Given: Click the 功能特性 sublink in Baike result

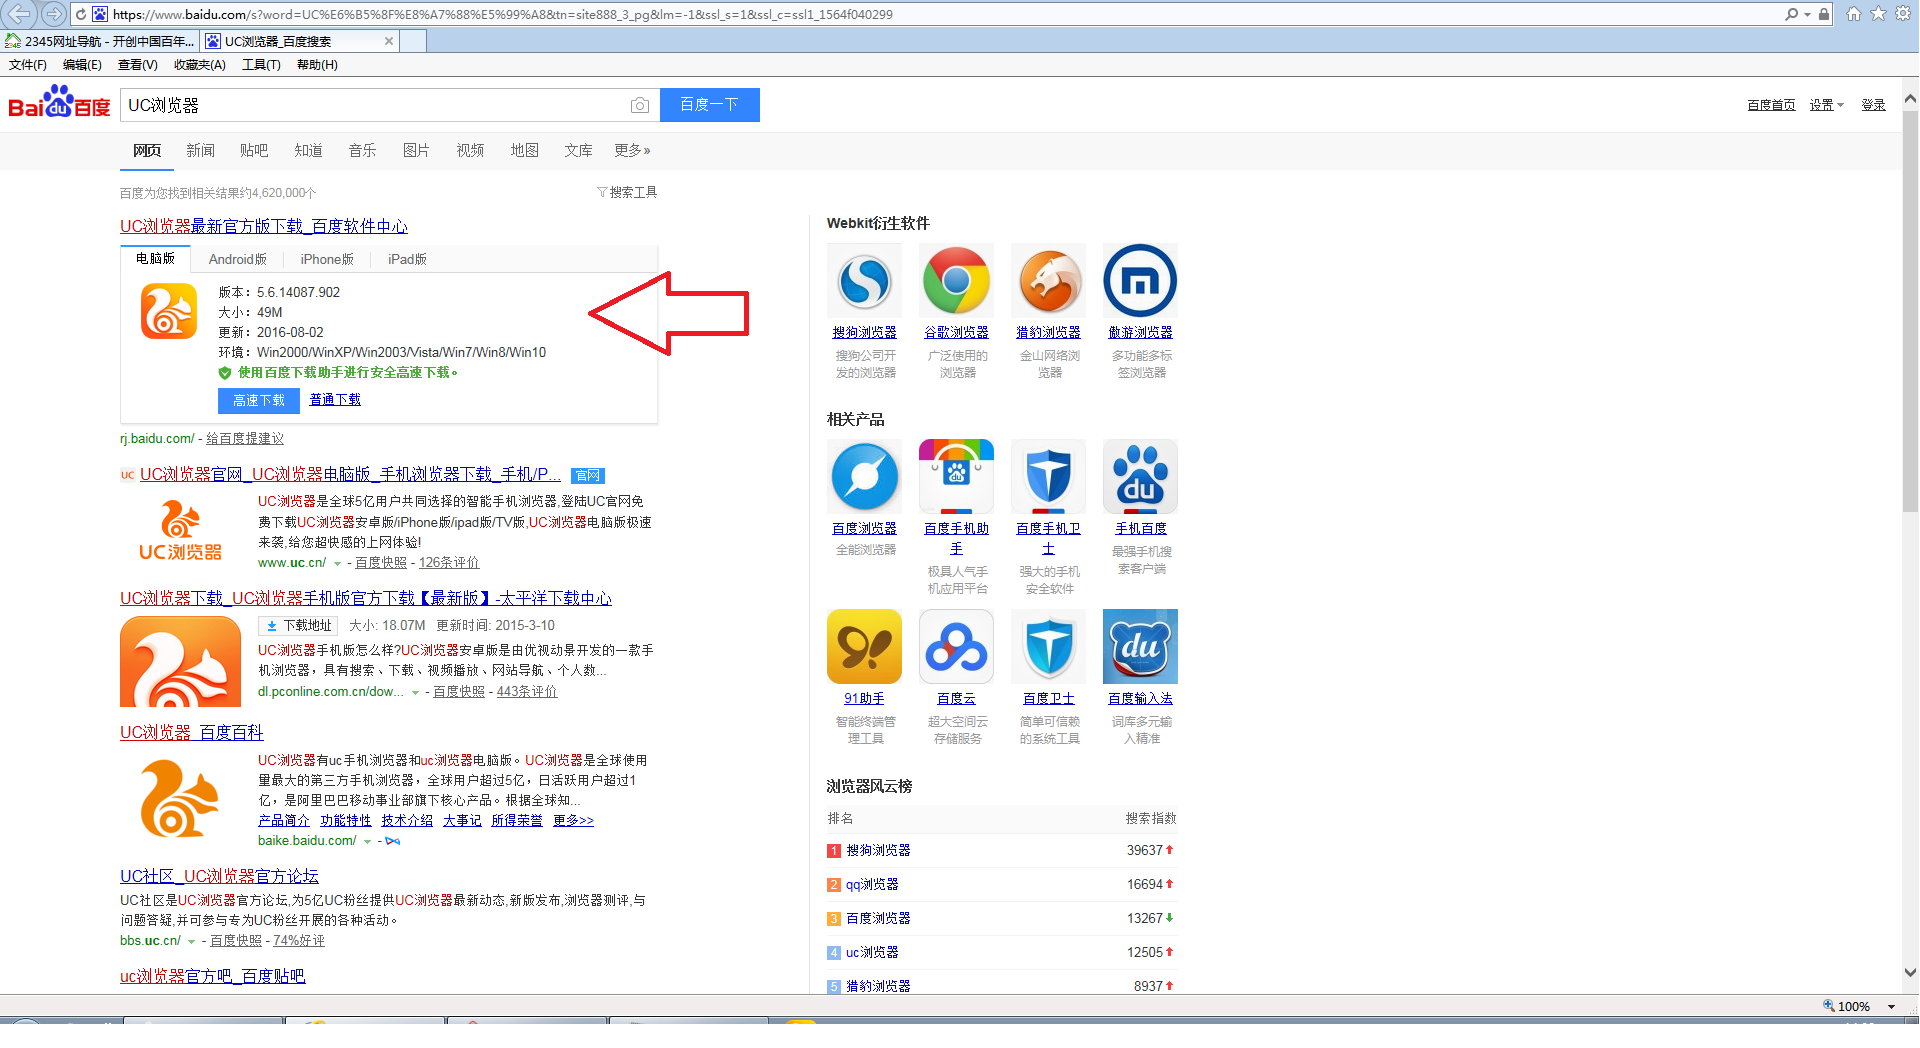Looking at the screenshot, I should tap(345, 821).
